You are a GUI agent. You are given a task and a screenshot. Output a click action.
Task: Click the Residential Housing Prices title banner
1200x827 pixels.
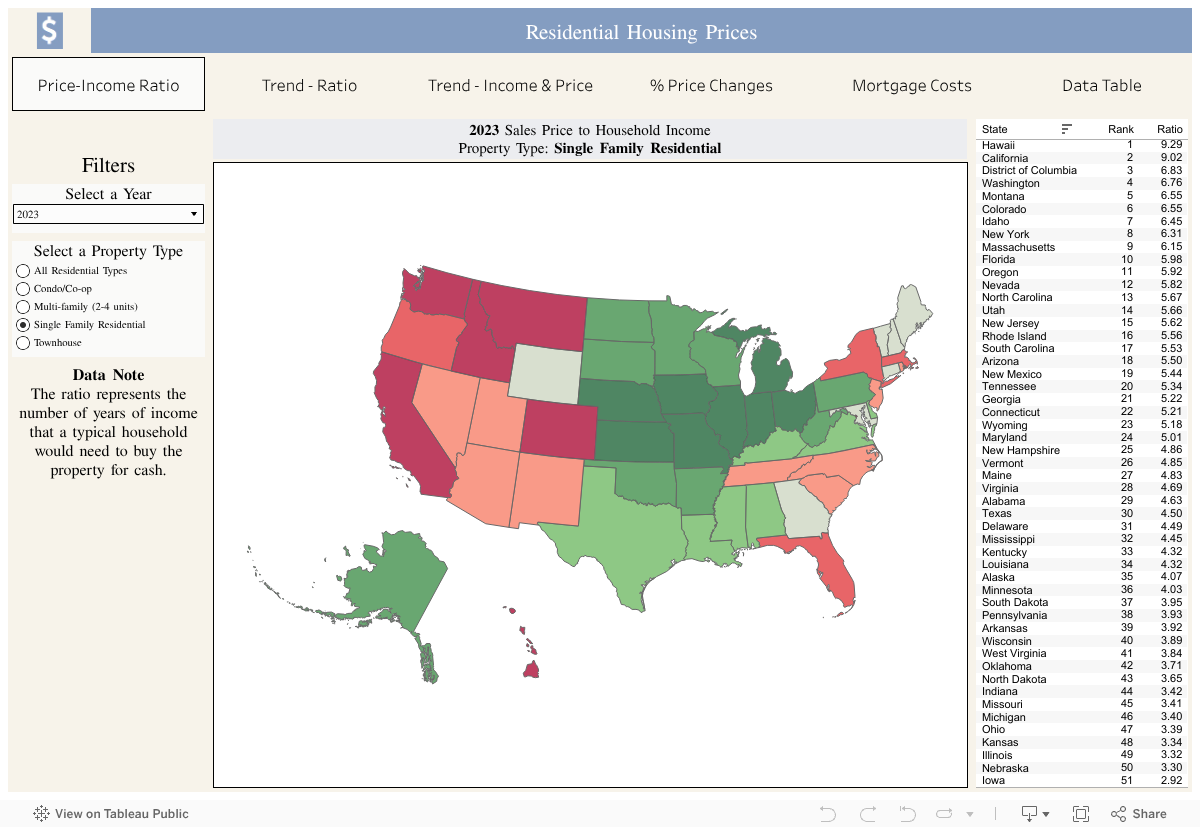[641, 31]
